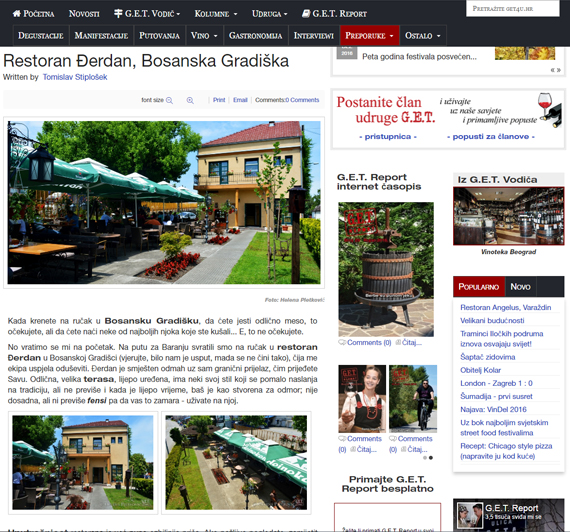Open the cyclist G.E.T. Report cover

(413, 399)
